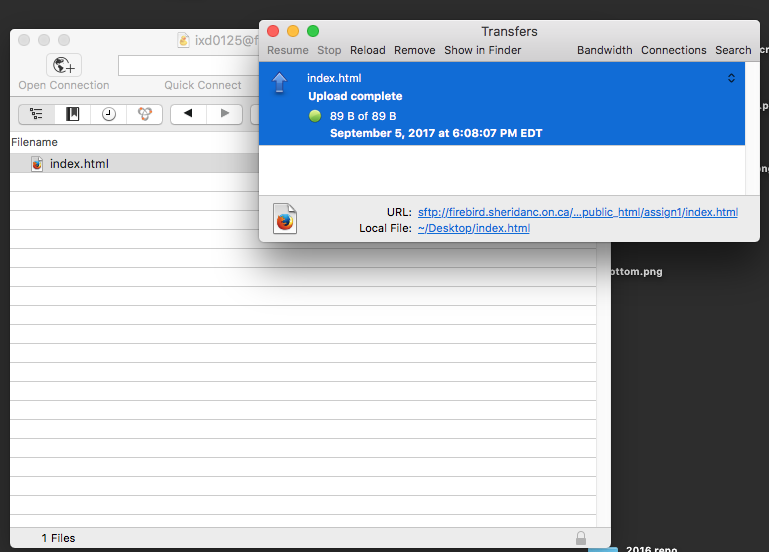The height and width of the screenshot is (552, 769).
Task: Click the index.html file icon in Transfers footer
Action: [285, 219]
